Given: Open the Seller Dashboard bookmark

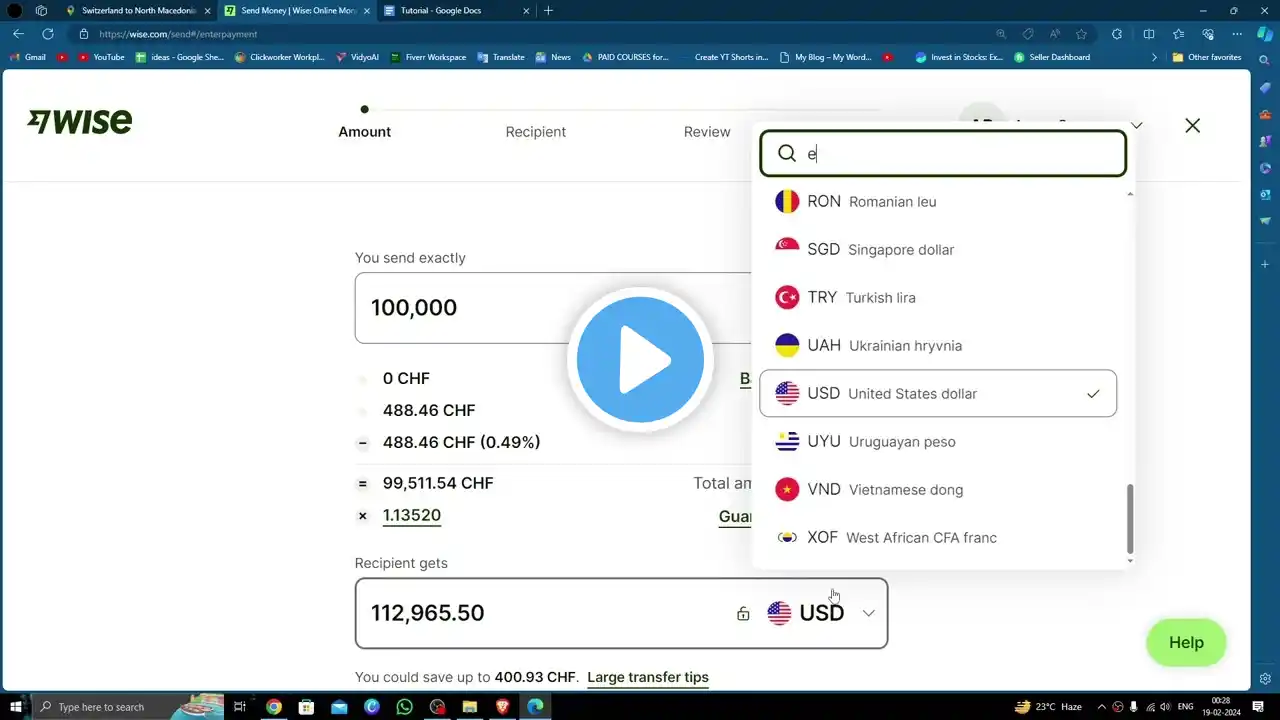Looking at the screenshot, I should pyautogui.click(x=1052, y=57).
